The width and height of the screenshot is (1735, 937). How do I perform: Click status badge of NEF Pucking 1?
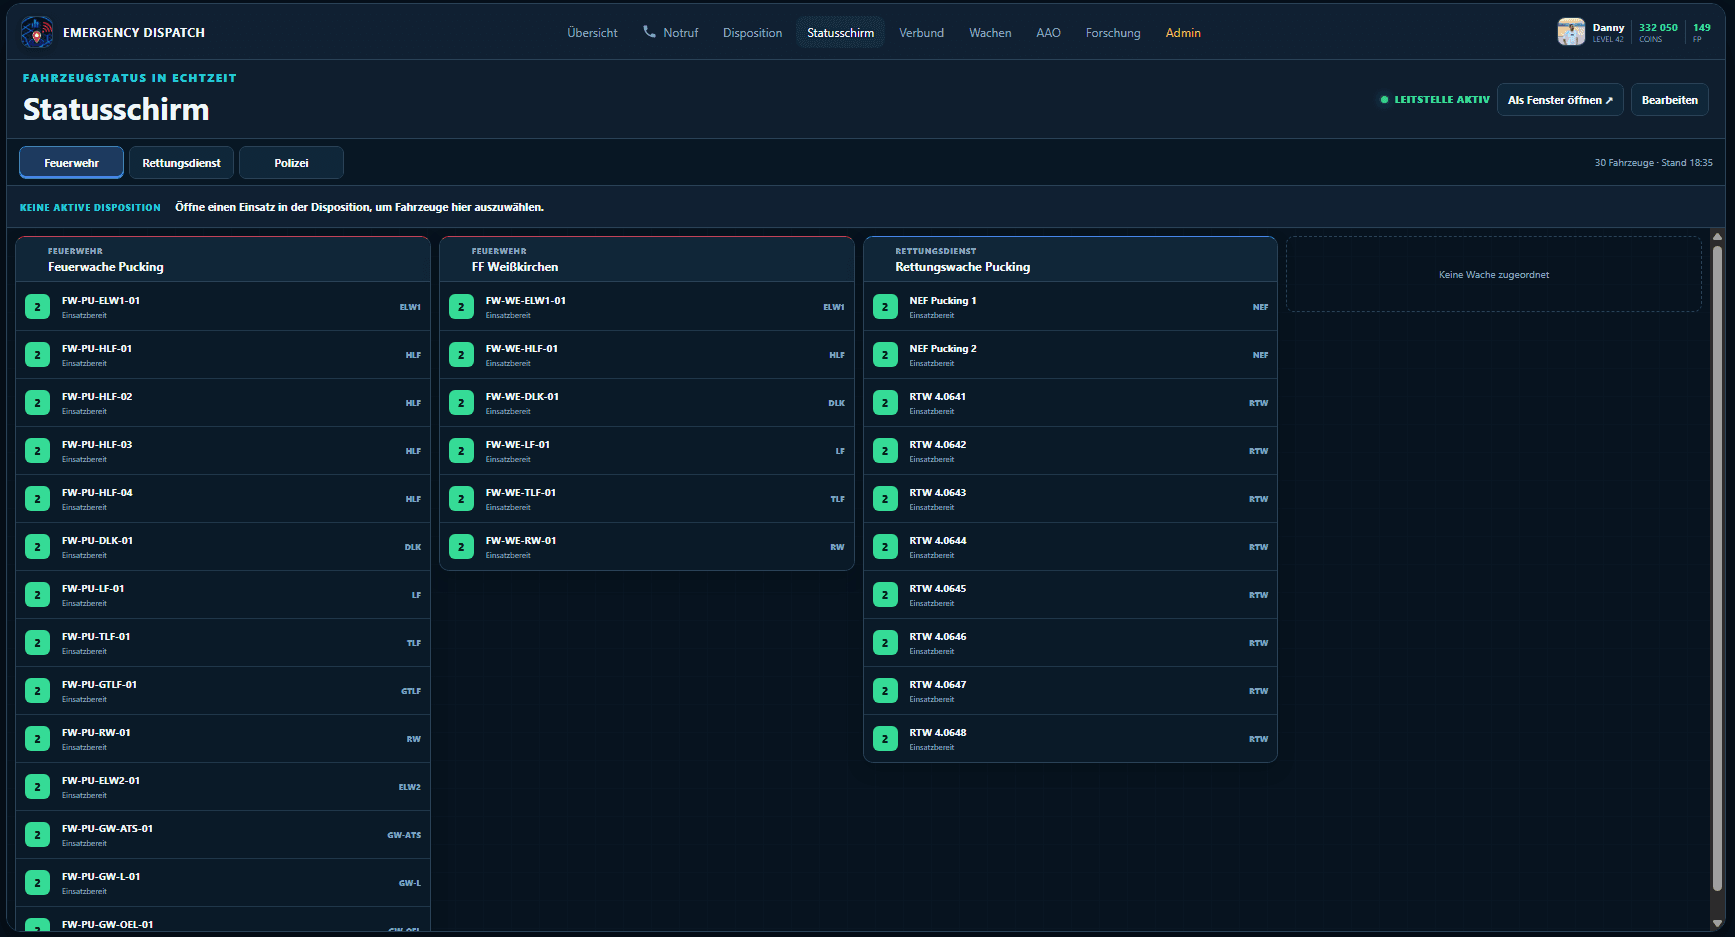(885, 307)
